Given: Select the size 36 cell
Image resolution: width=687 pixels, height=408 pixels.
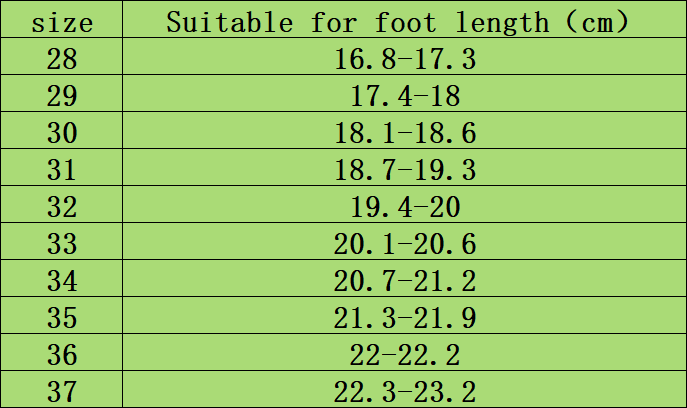Looking at the screenshot, I should click(x=62, y=355).
